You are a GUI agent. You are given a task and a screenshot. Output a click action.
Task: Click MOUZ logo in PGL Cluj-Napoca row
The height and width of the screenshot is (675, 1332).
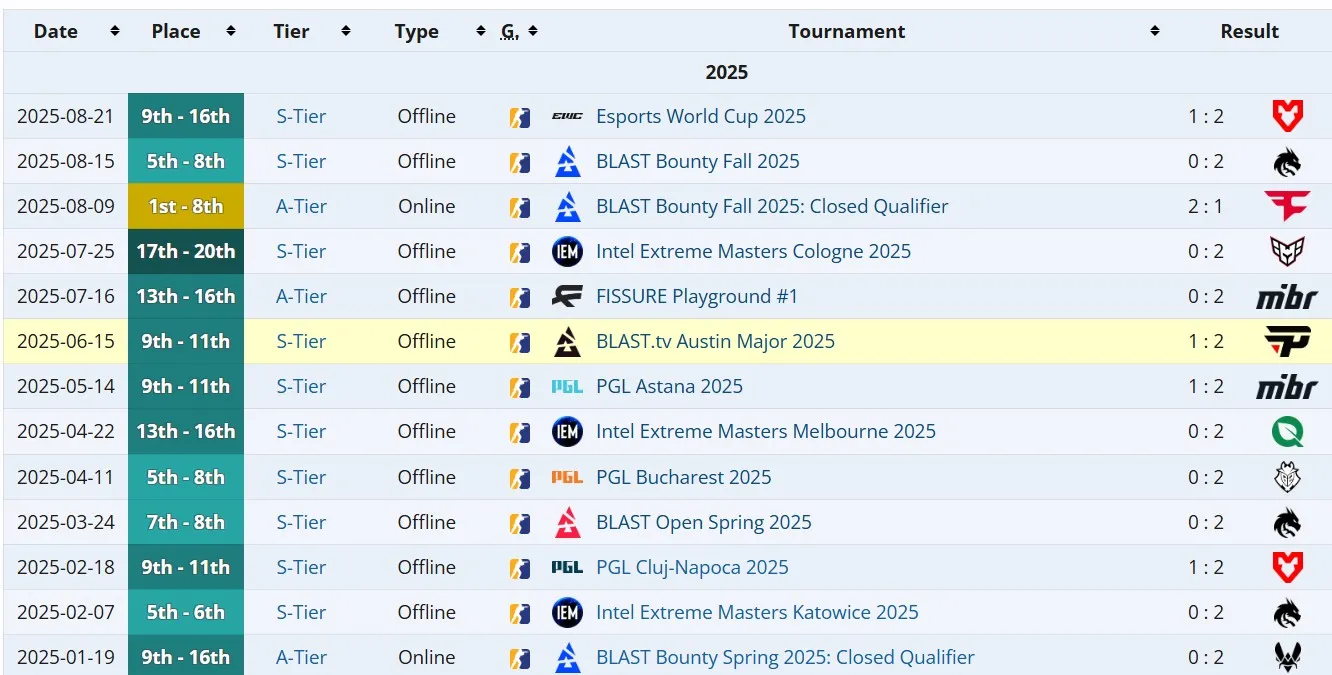(x=1287, y=567)
